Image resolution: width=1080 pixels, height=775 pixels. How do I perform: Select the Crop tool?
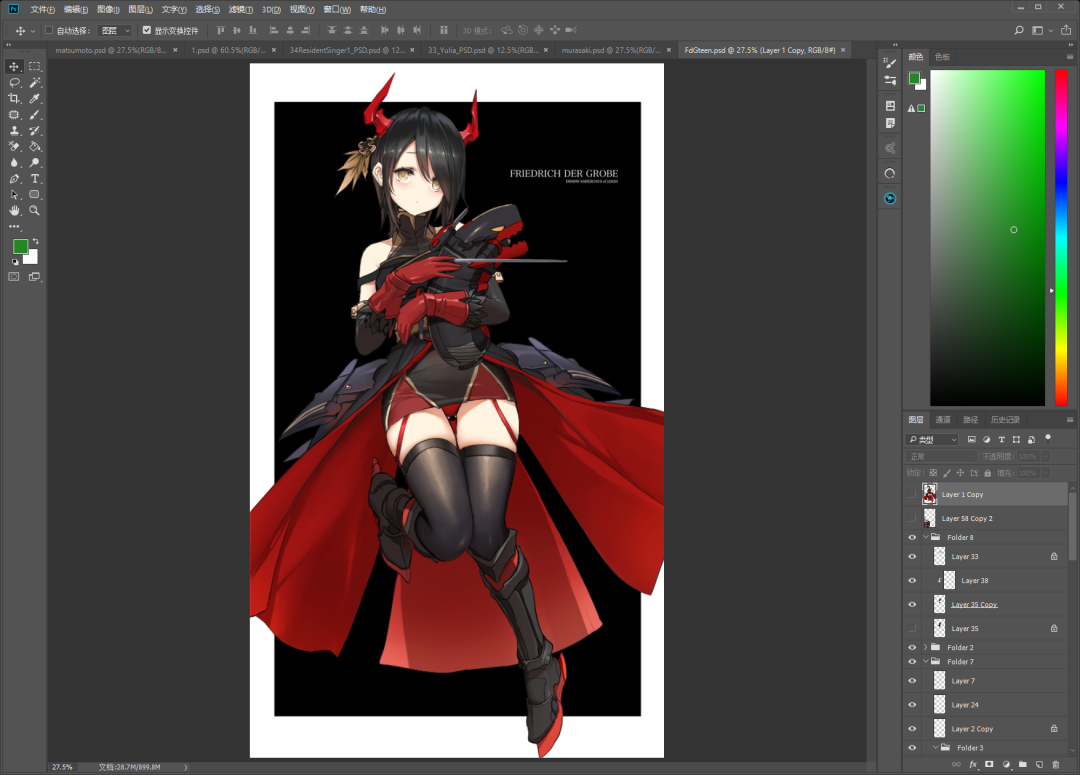pos(14,99)
